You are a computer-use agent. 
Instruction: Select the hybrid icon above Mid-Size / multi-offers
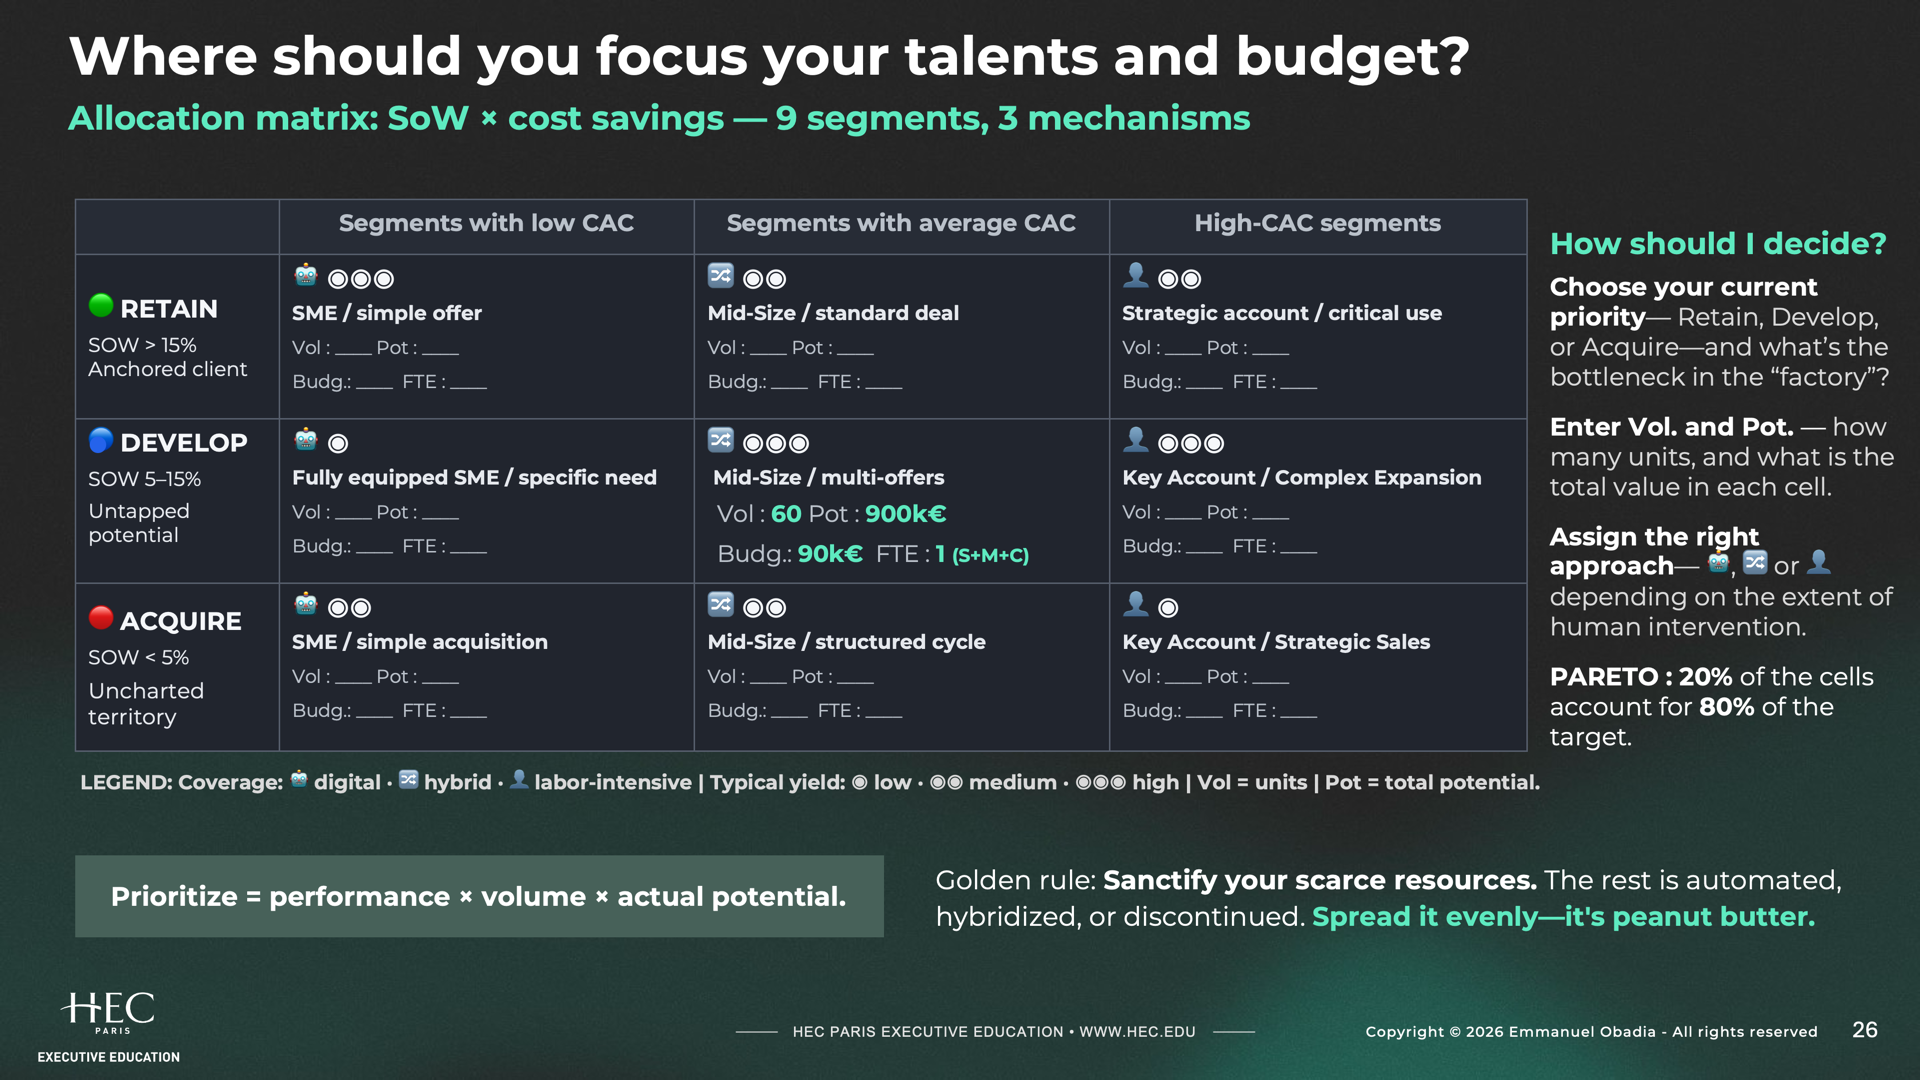[721, 440]
